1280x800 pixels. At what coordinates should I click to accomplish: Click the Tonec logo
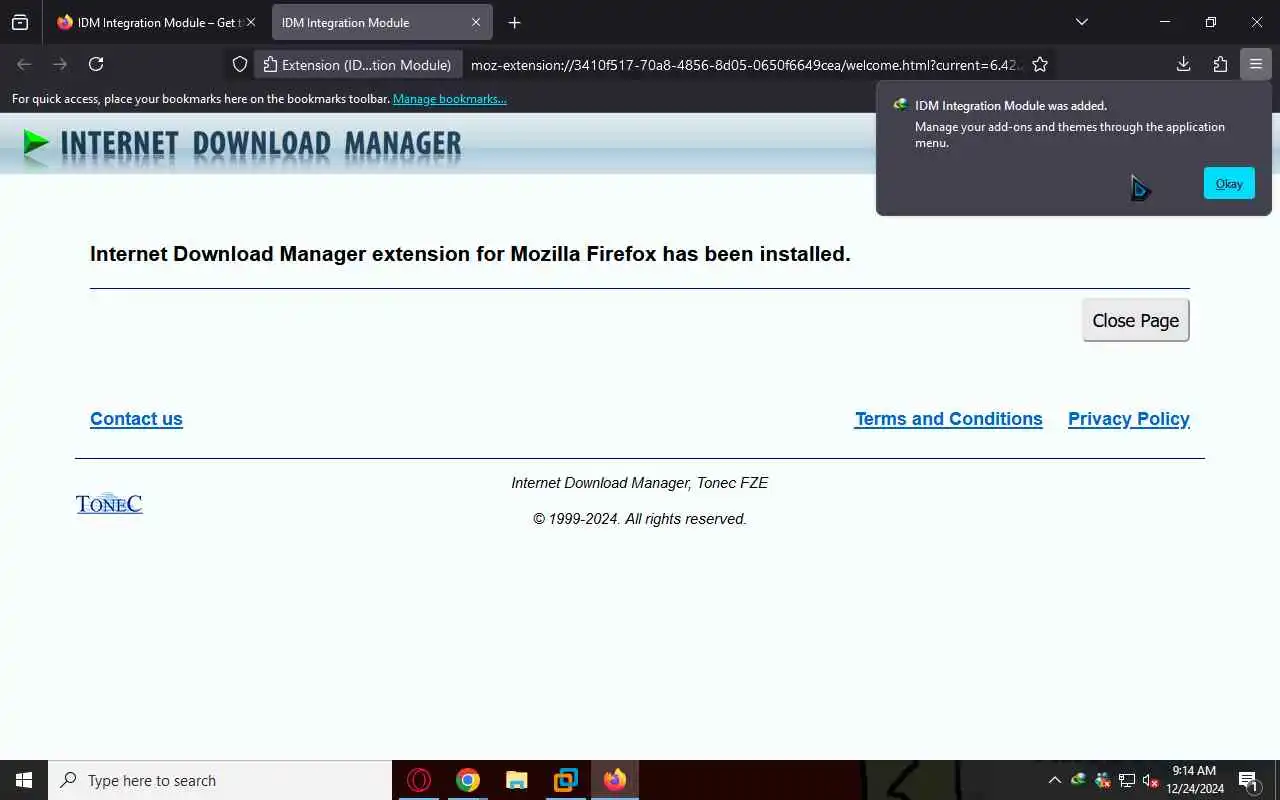(x=109, y=503)
